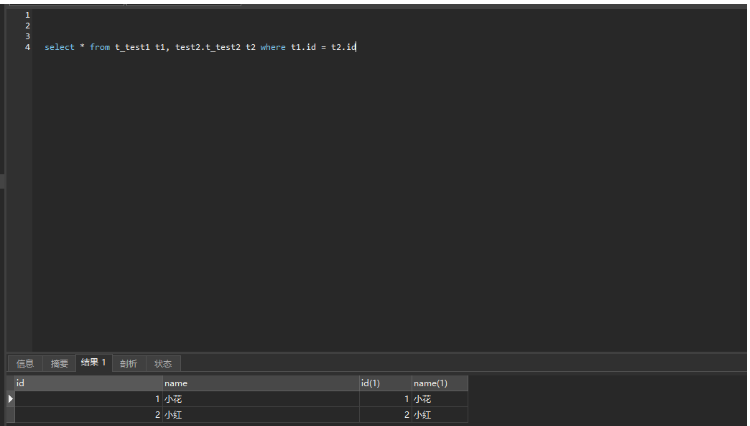Open the 摘要 tab
This screenshot has width=750, height=426.
[59, 364]
